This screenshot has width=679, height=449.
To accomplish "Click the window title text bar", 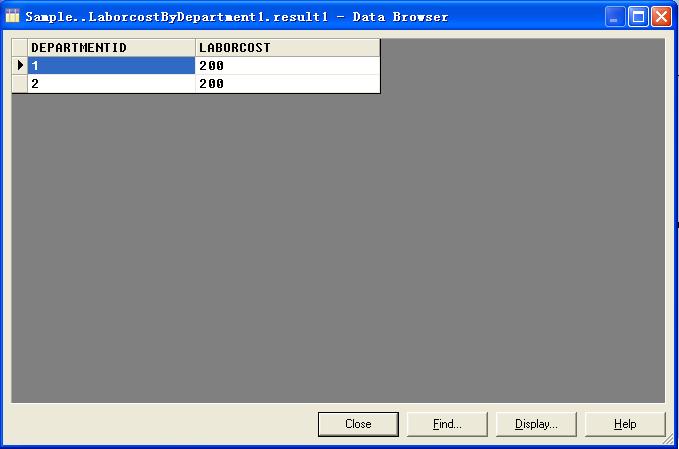I will pyautogui.click(x=236, y=17).
